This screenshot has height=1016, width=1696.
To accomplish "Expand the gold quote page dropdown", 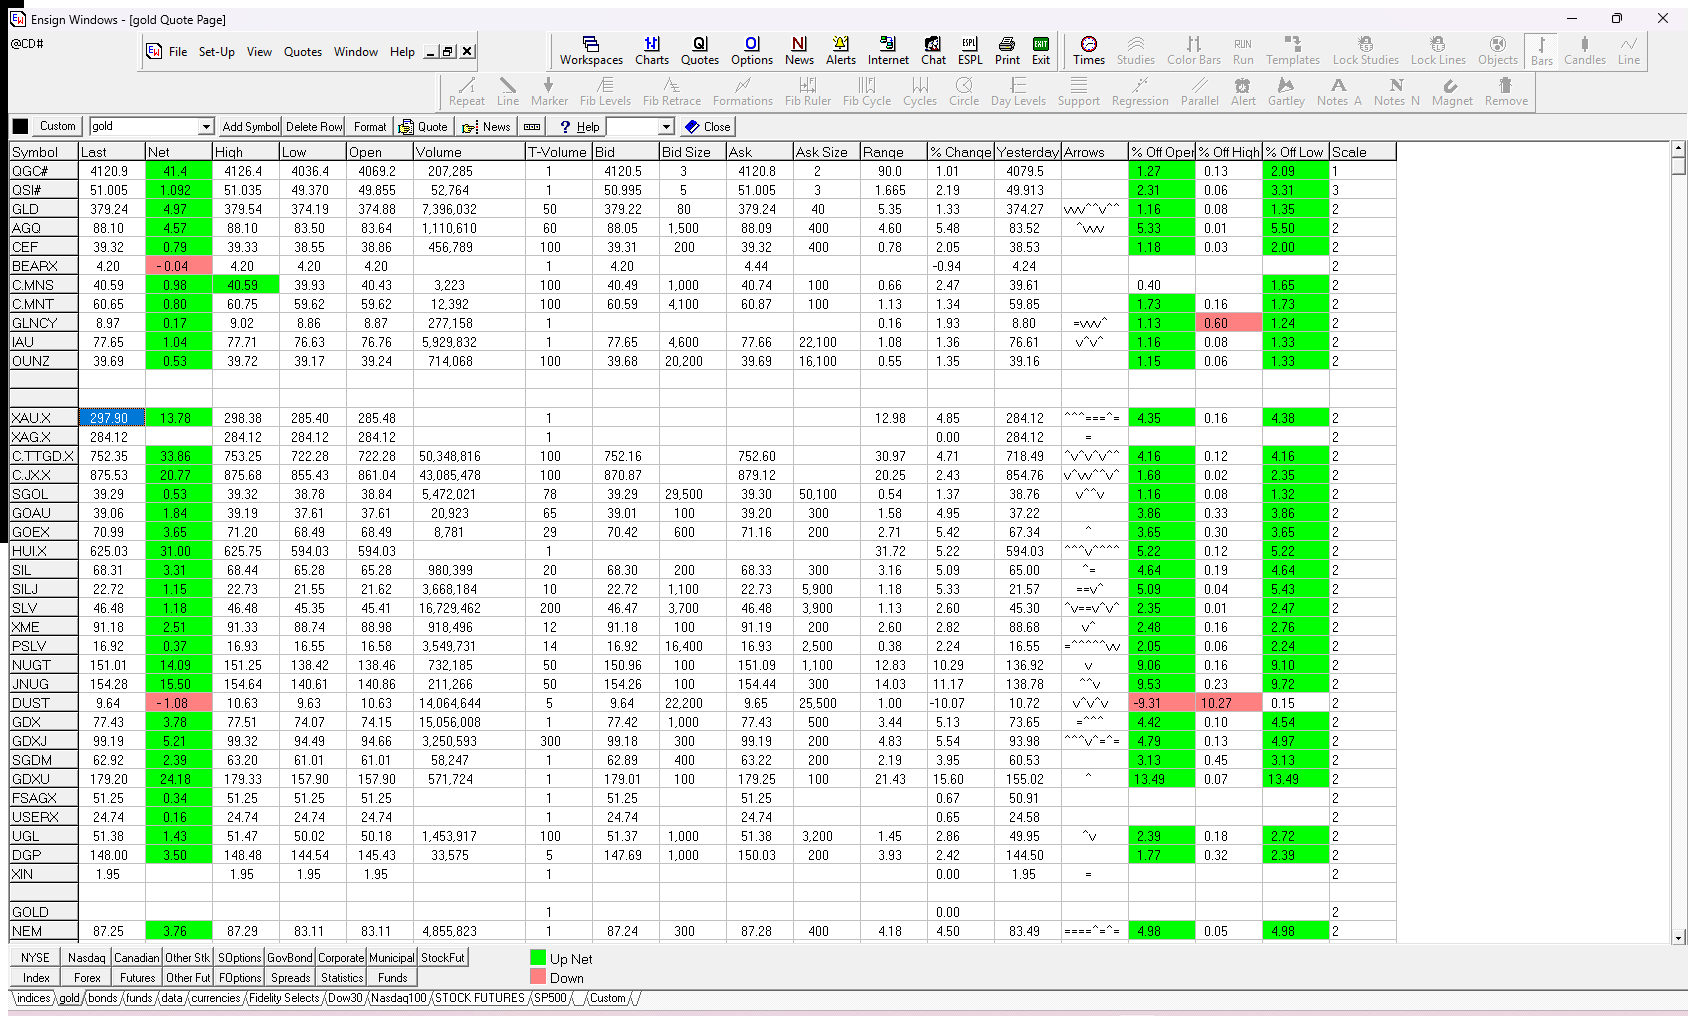I will pyautogui.click(x=206, y=127).
